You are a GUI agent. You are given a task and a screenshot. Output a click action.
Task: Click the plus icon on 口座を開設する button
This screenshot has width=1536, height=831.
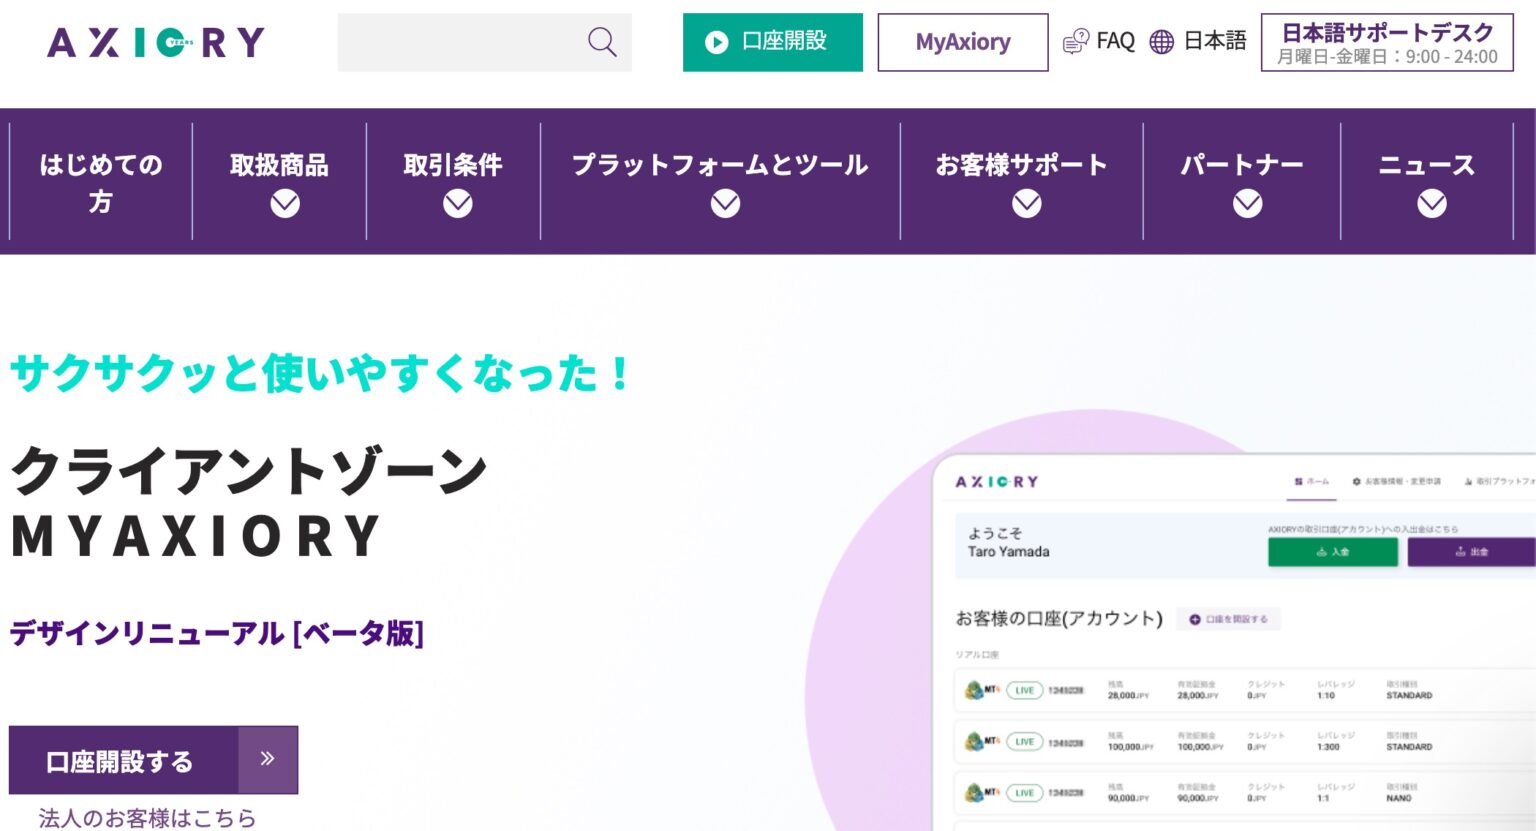1196,618
